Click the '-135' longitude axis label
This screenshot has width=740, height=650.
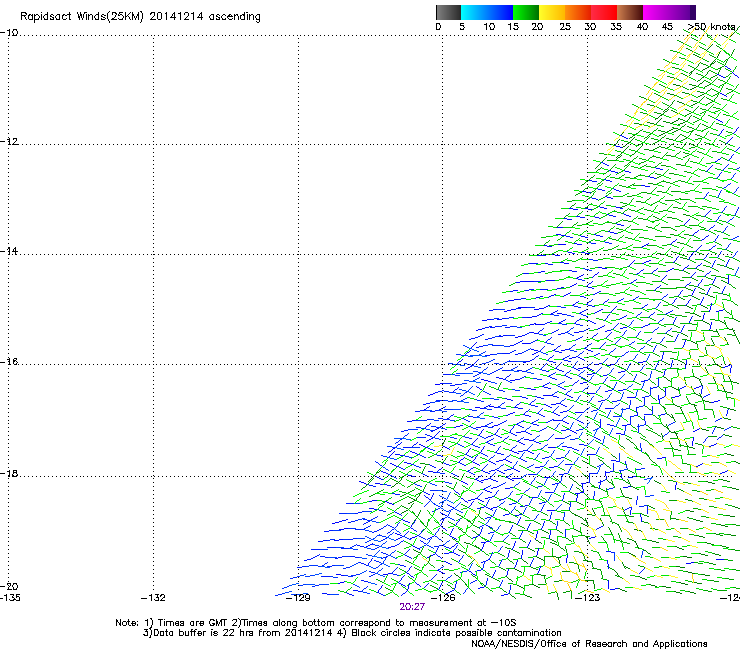(x=10, y=598)
